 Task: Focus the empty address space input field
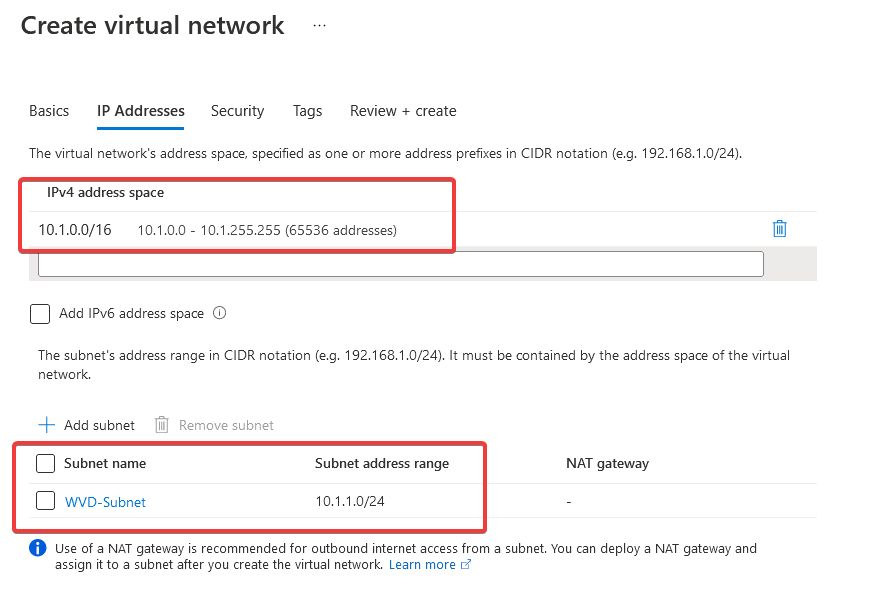pyautogui.click(x=401, y=264)
